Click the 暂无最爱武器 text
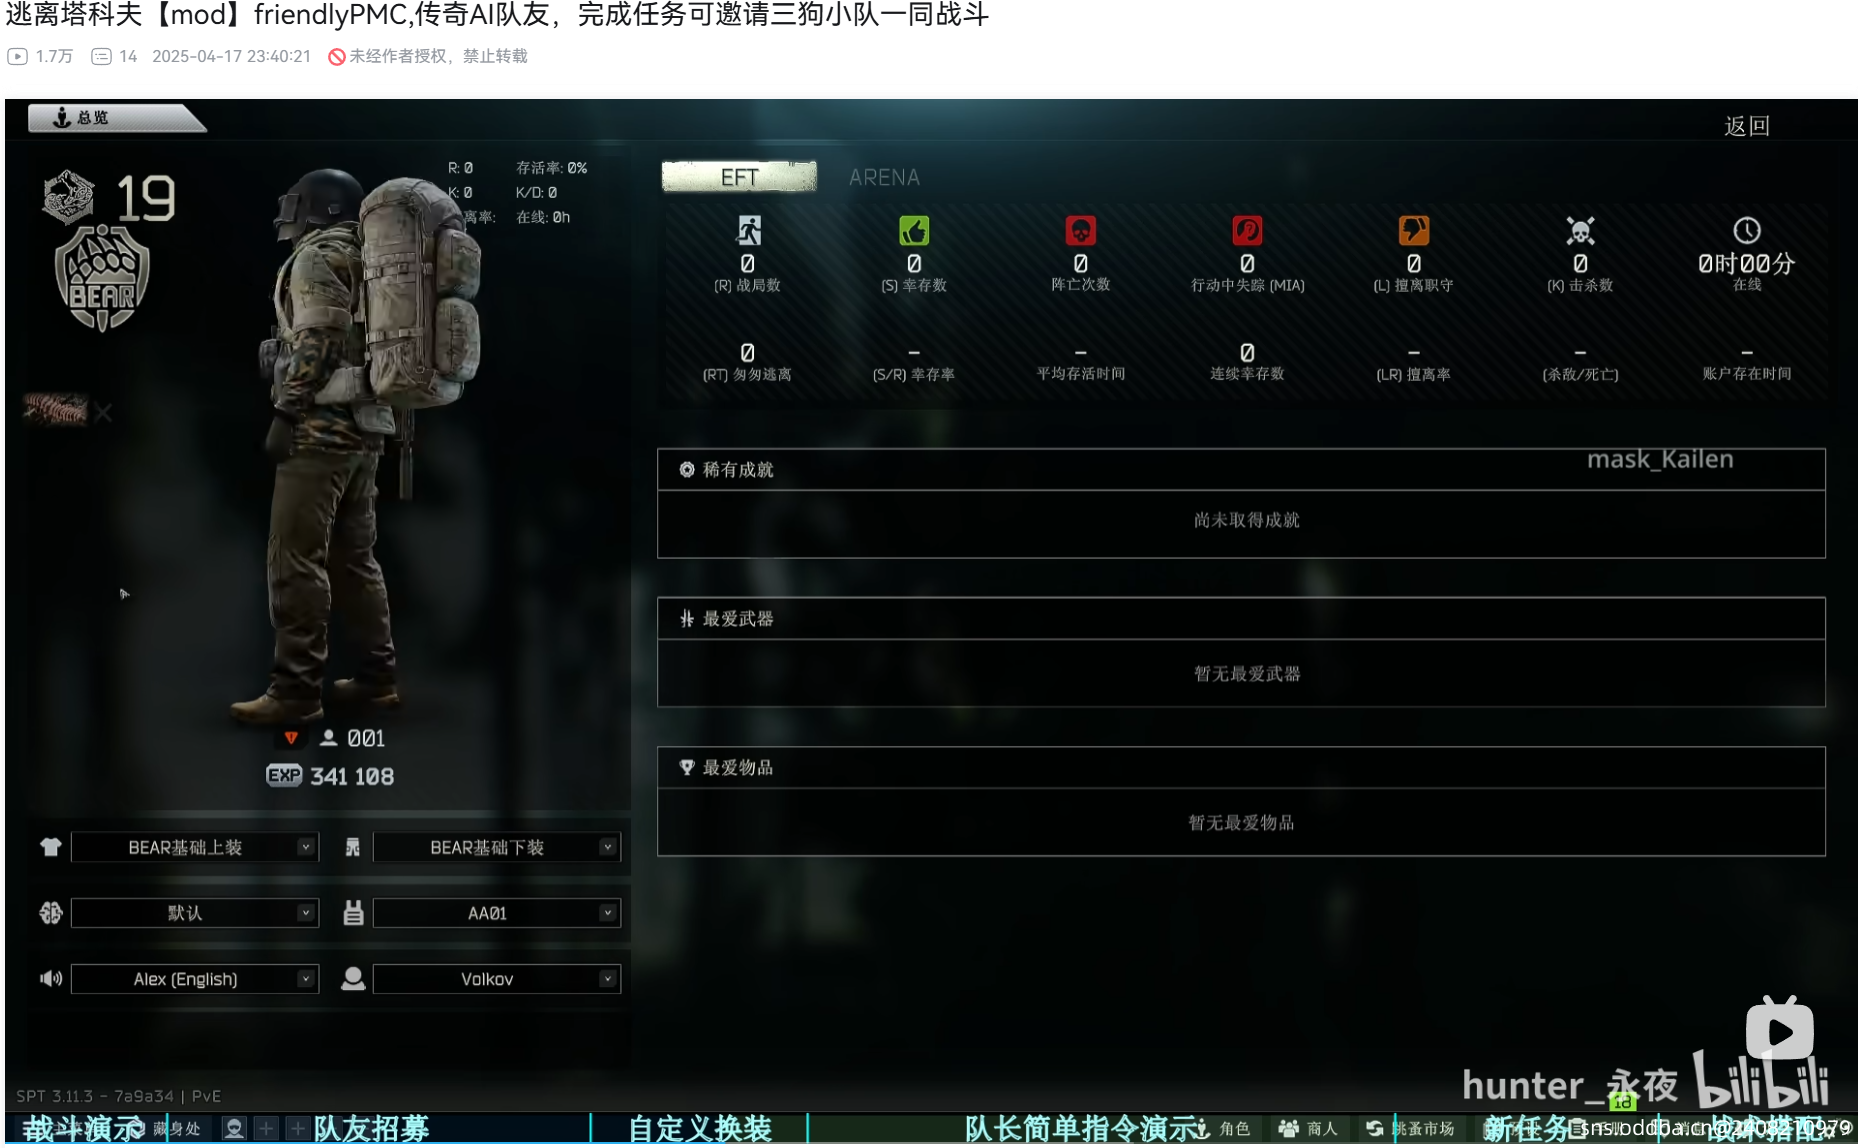 point(1247,674)
